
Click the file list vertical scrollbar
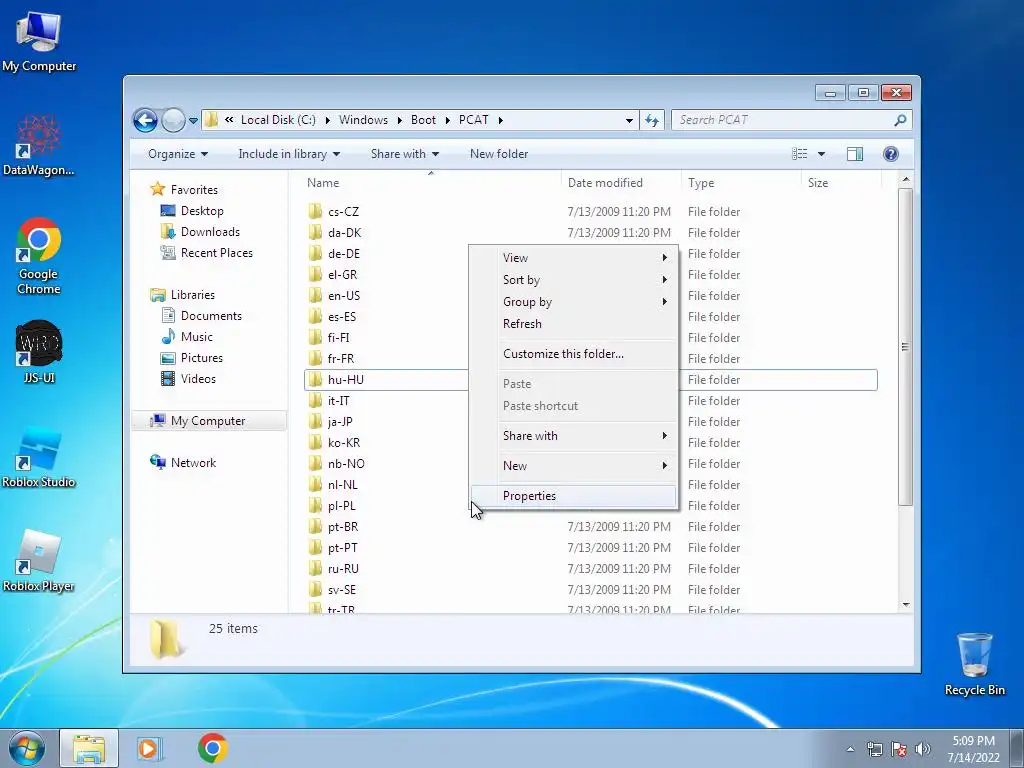pyautogui.click(x=905, y=347)
